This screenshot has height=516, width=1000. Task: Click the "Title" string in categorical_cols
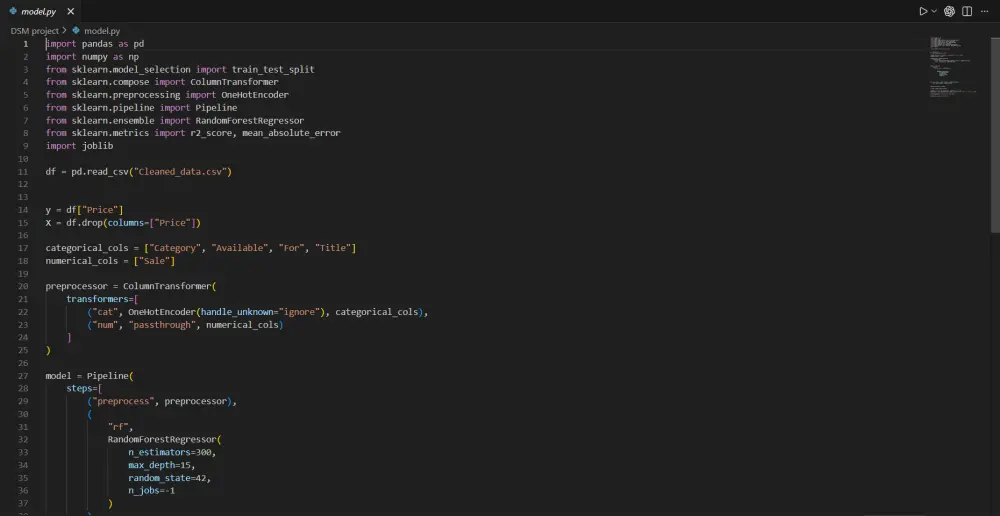click(333, 248)
